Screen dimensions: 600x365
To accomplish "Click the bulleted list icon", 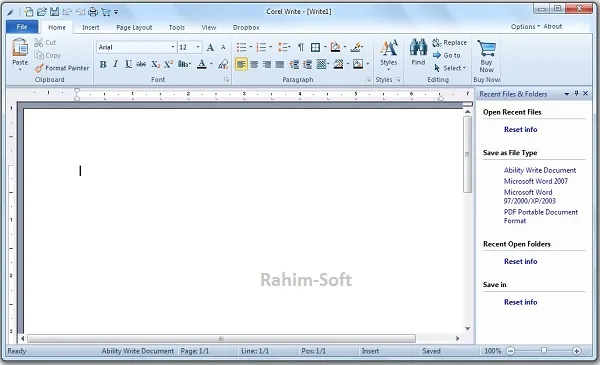I will [x=241, y=47].
